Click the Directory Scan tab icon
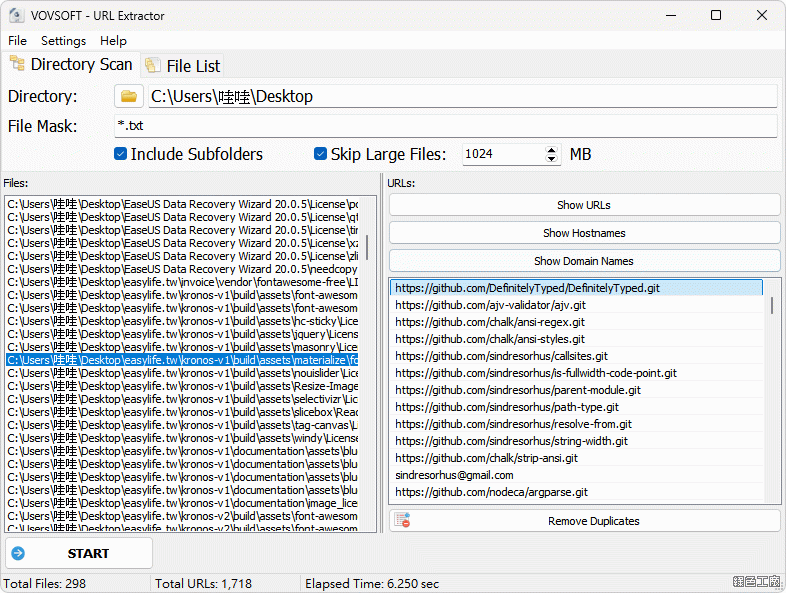Screen dimensions: 786x593 (17, 64)
